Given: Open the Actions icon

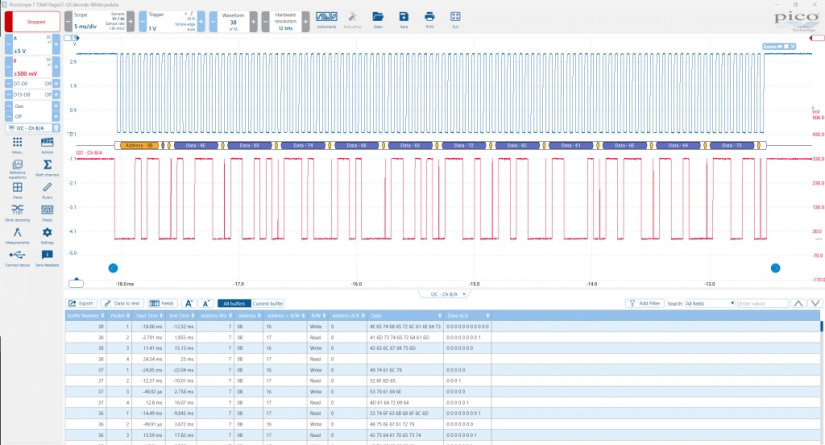Looking at the screenshot, I should [x=47, y=145].
